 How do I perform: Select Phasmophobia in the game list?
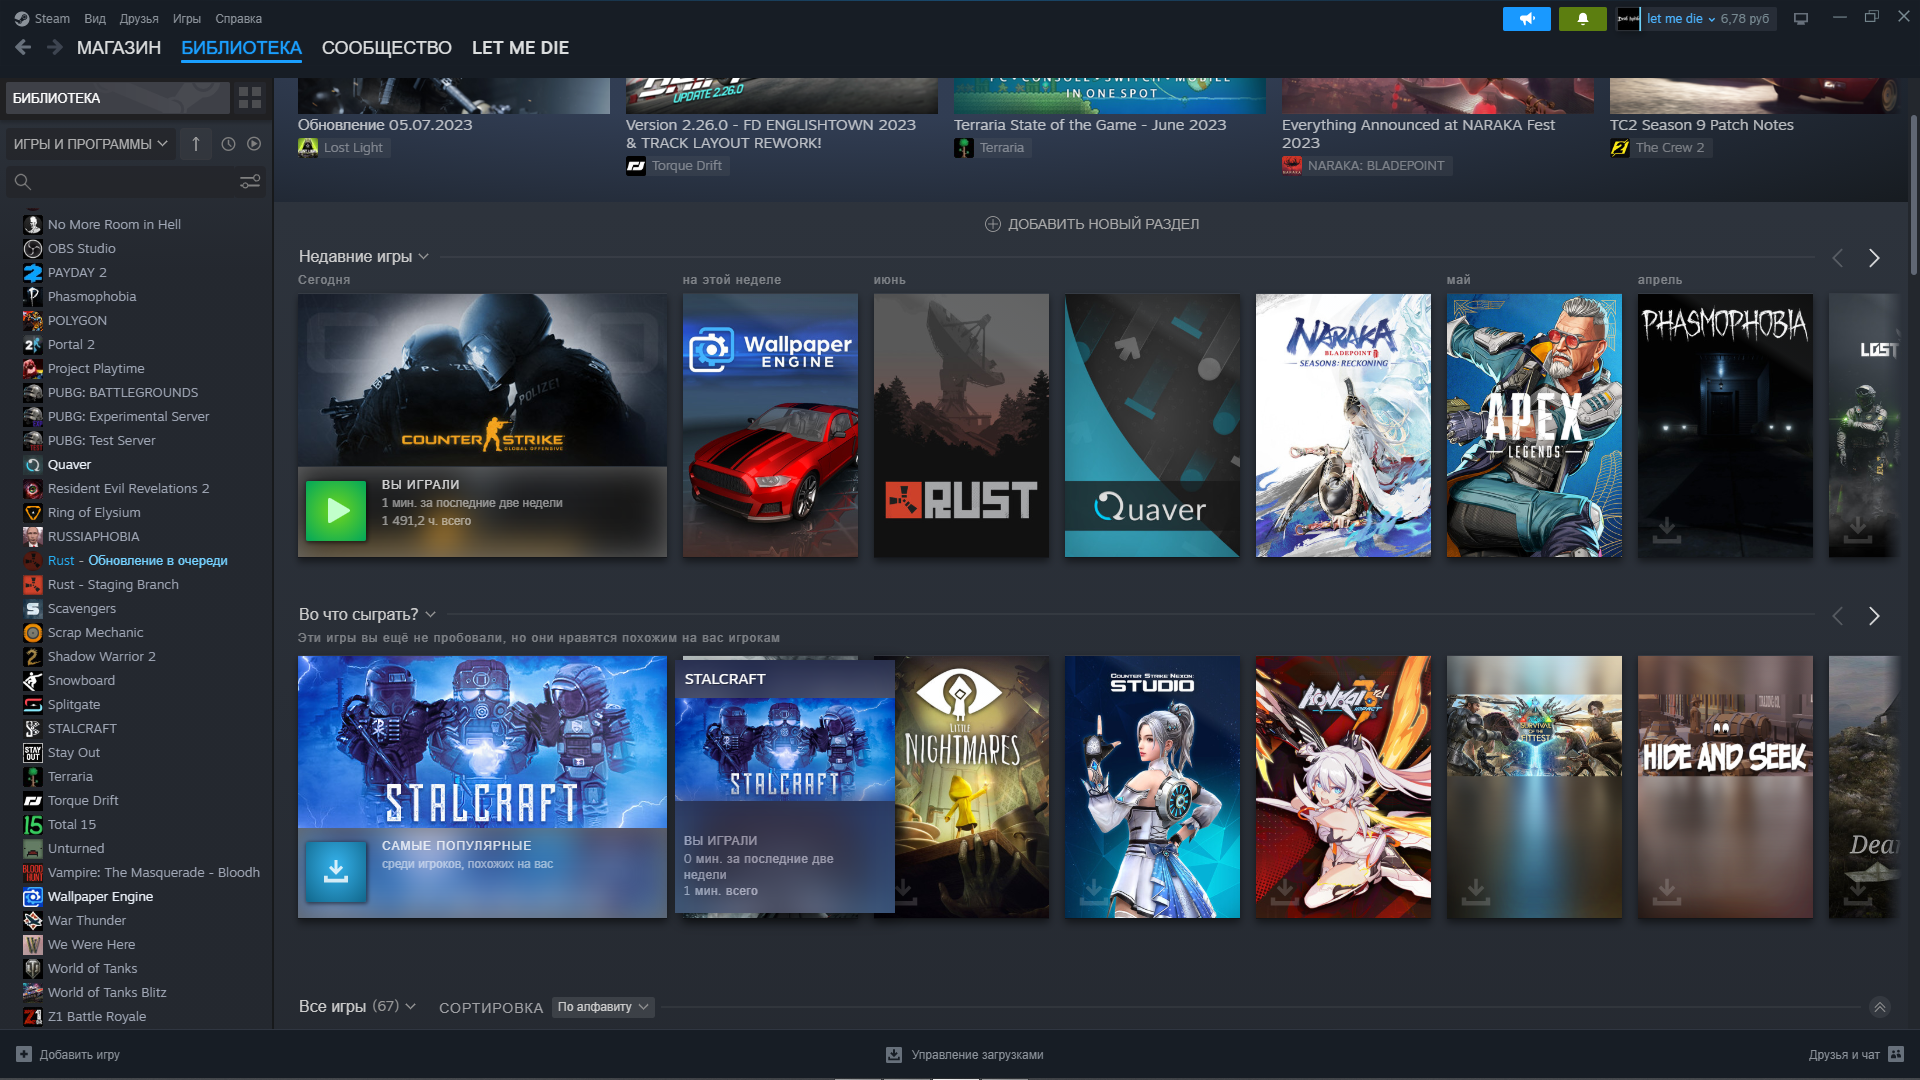(x=92, y=297)
